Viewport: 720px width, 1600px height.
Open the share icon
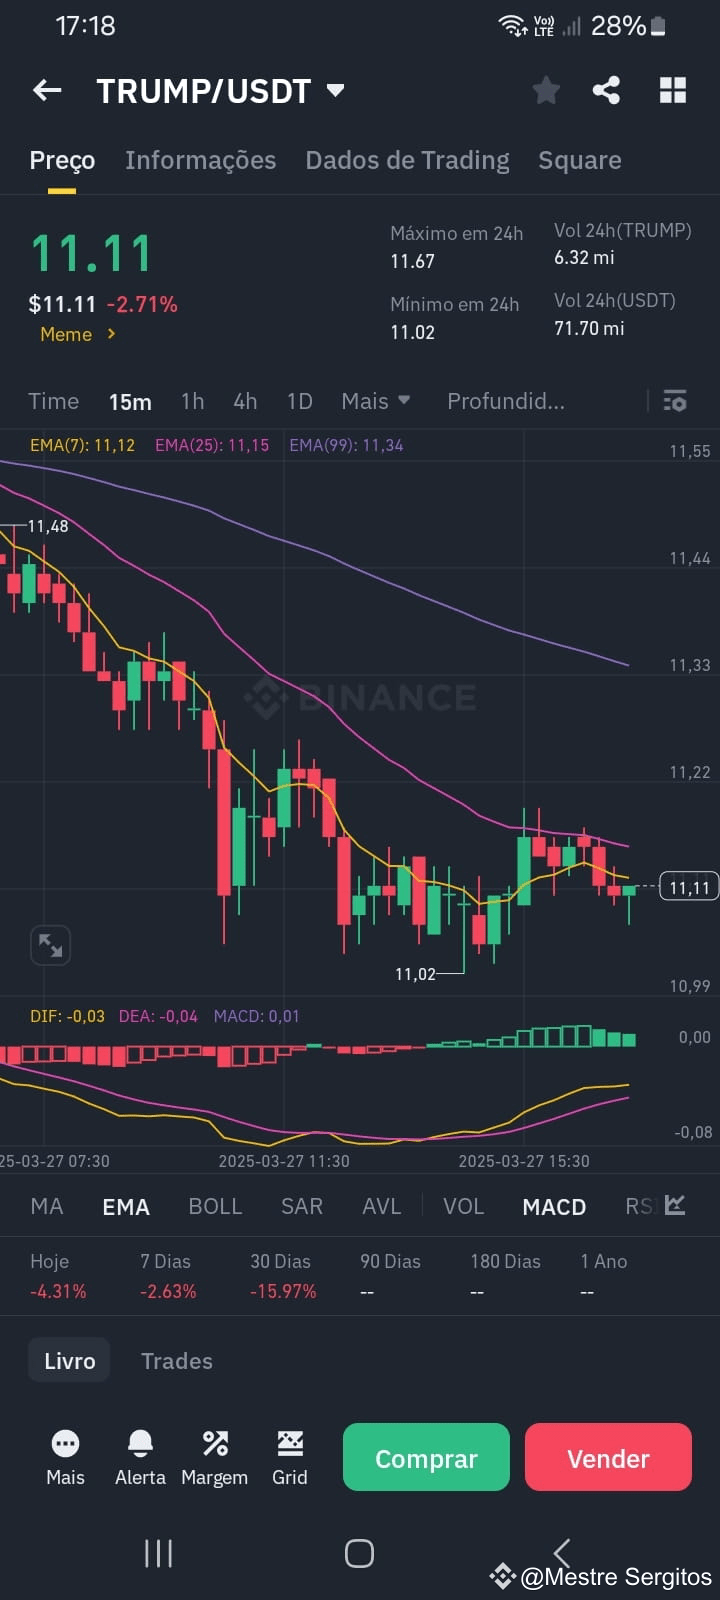(606, 91)
